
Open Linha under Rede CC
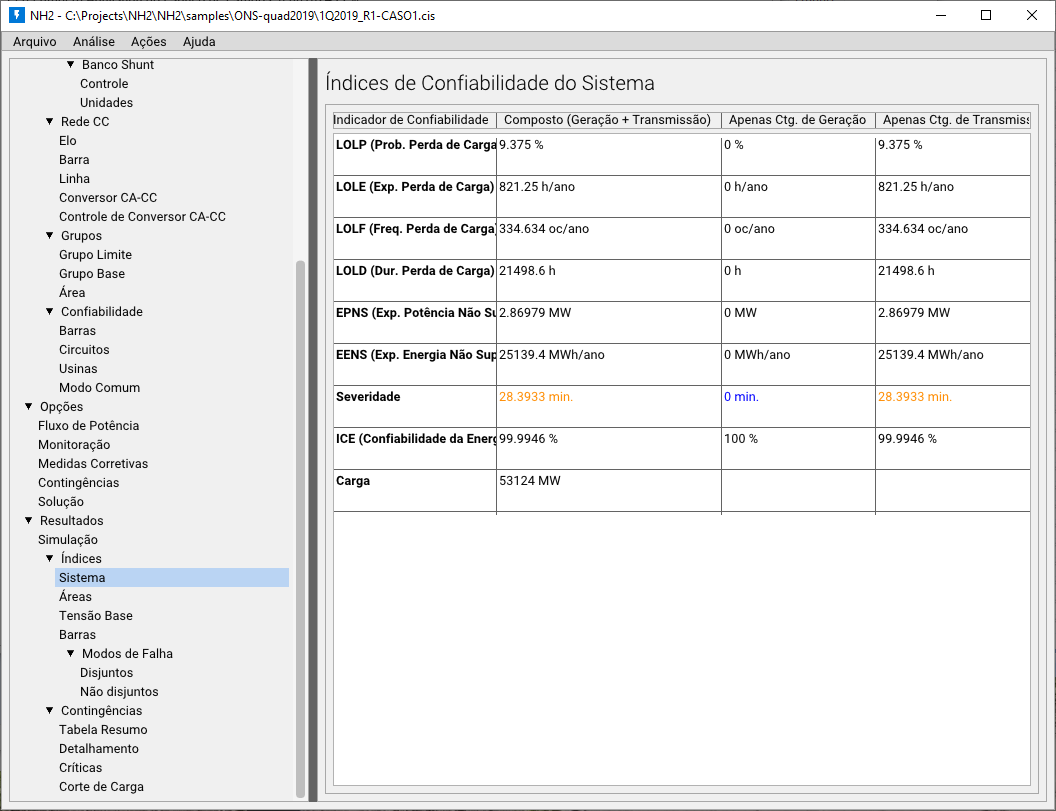(74, 179)
